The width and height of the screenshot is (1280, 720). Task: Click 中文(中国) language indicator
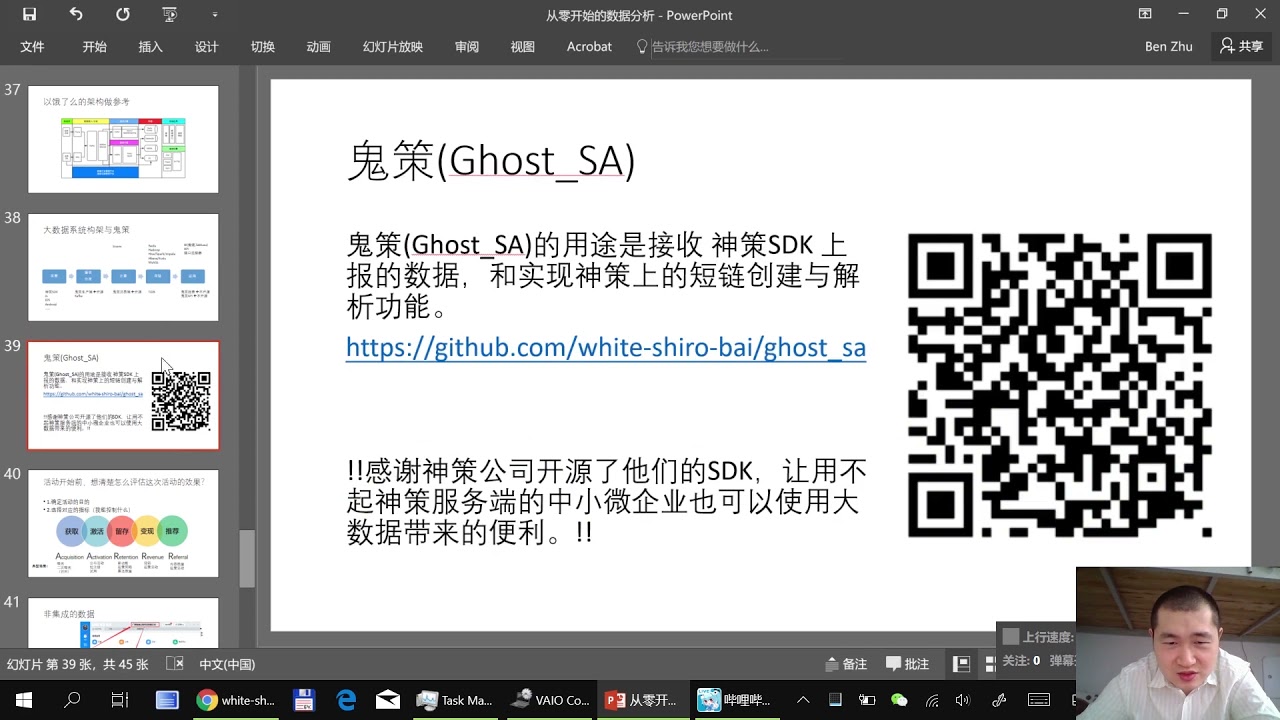point(227,664)
